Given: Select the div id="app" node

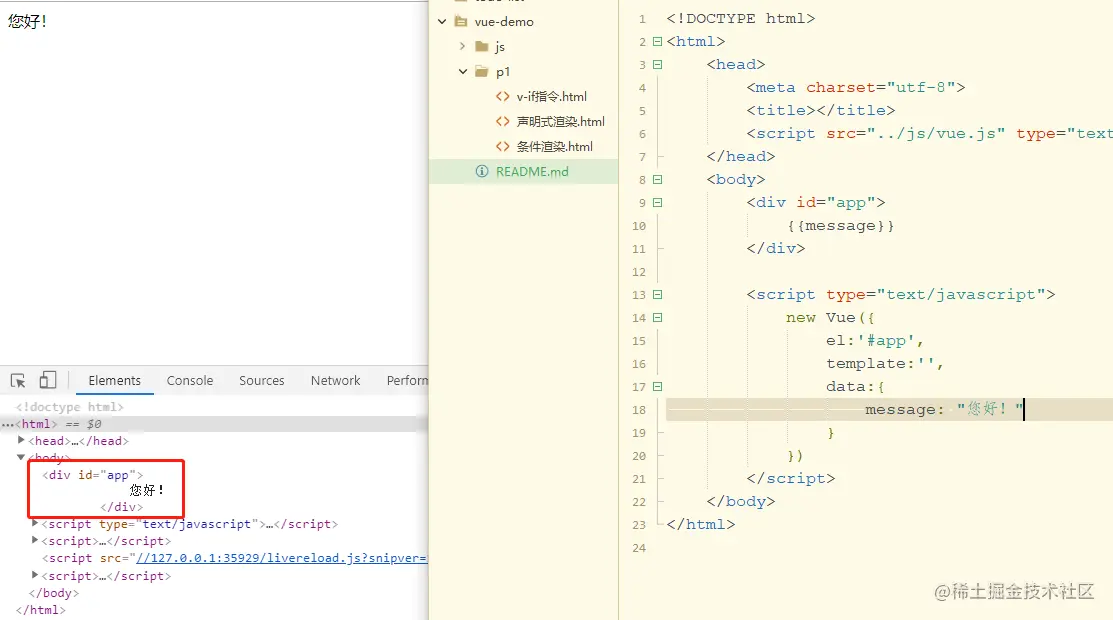Looking at the screenshot, I should tap(92, 475).
